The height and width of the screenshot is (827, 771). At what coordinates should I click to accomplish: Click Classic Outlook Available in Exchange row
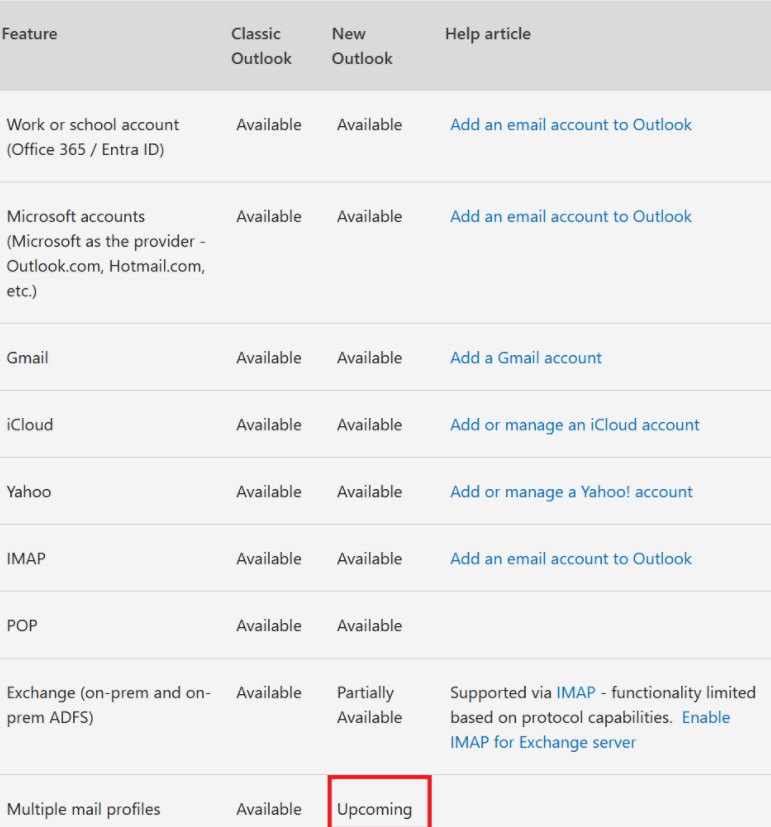268,693
